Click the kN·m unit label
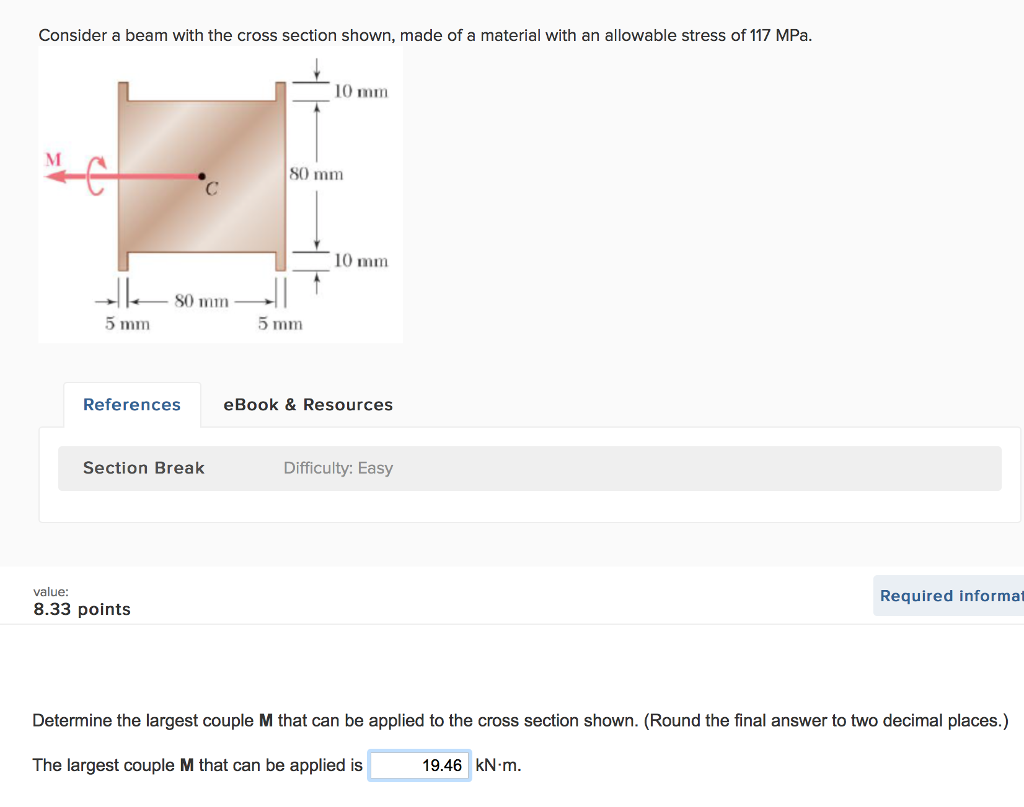The height and width of the screenshot is (807, 1024). (x=498, y=766)
